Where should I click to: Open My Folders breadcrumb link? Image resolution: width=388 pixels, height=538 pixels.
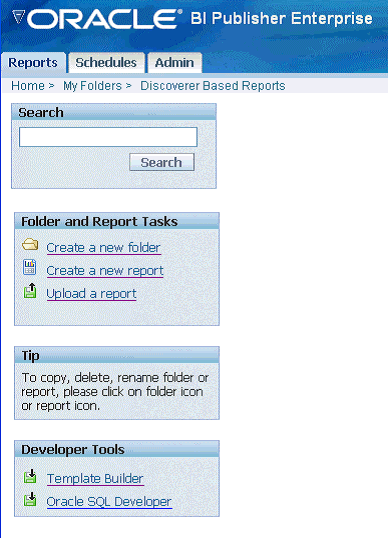[x=92, y=86]
